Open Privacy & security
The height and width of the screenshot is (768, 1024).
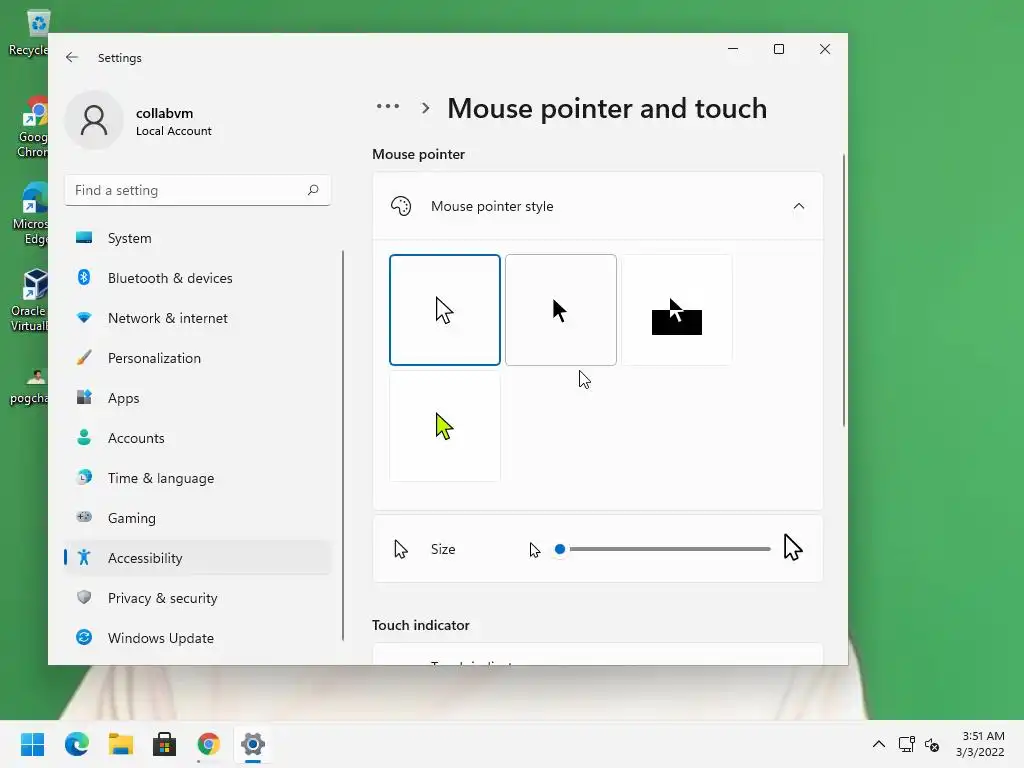(x=197, y=598)
